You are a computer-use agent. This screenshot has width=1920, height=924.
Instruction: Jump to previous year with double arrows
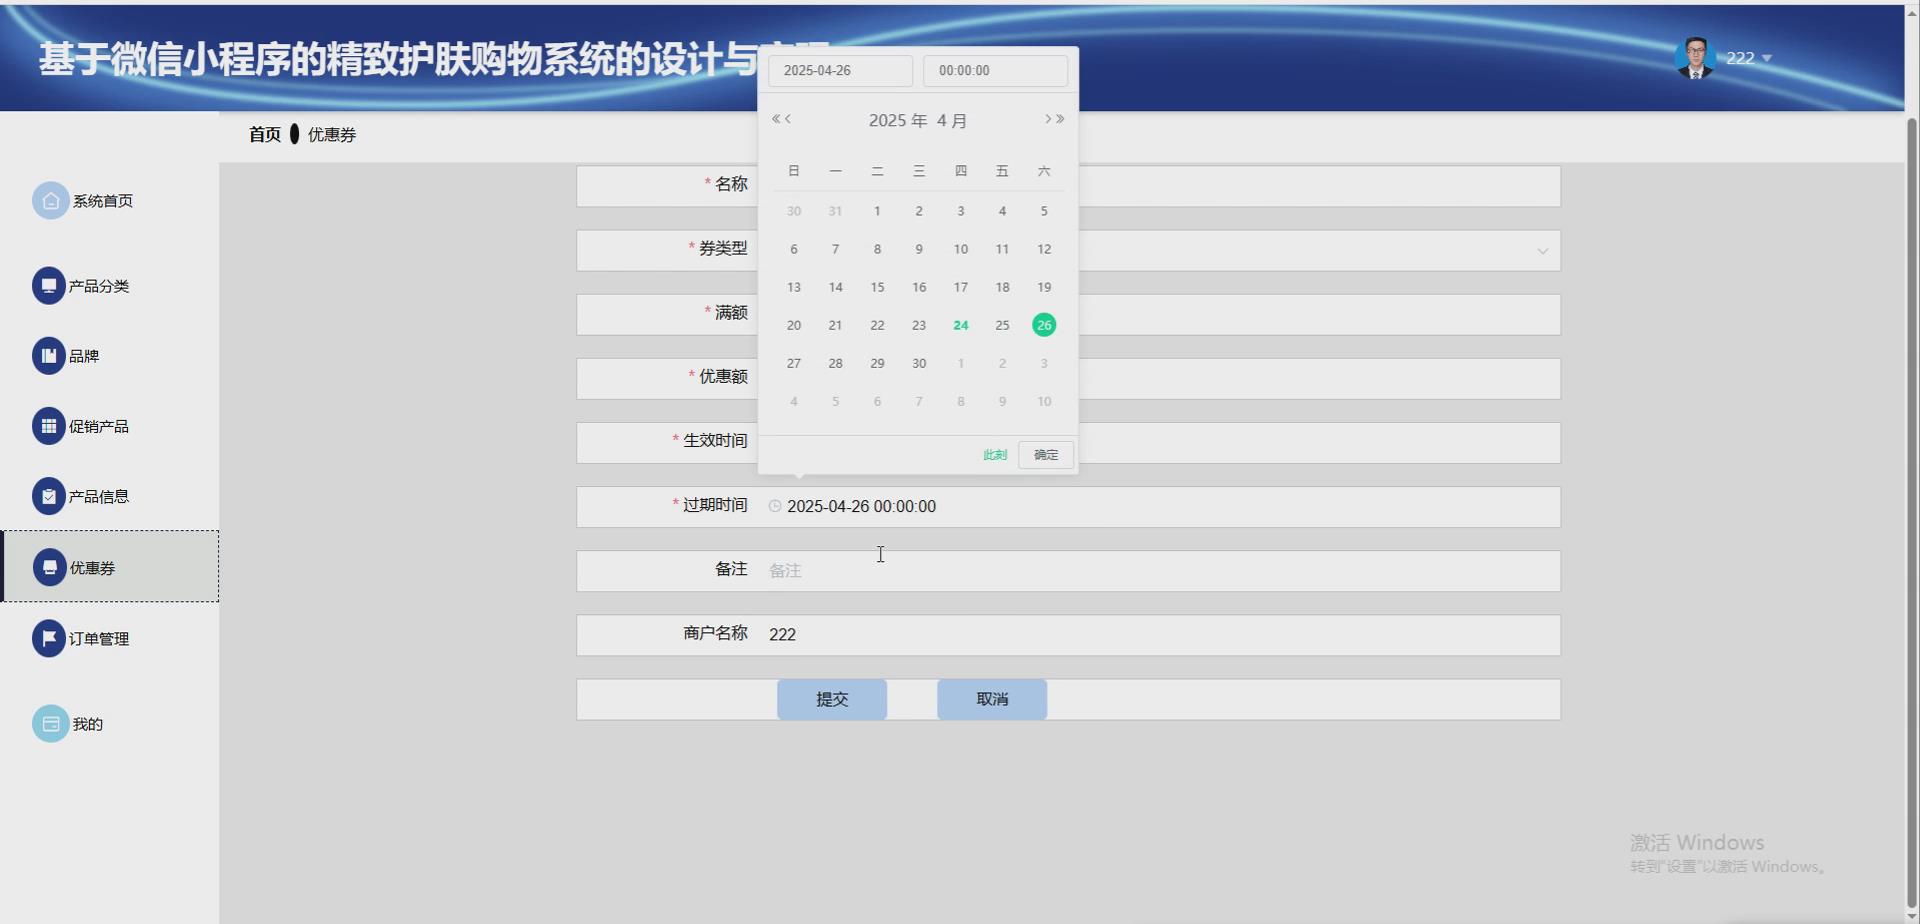777,119
